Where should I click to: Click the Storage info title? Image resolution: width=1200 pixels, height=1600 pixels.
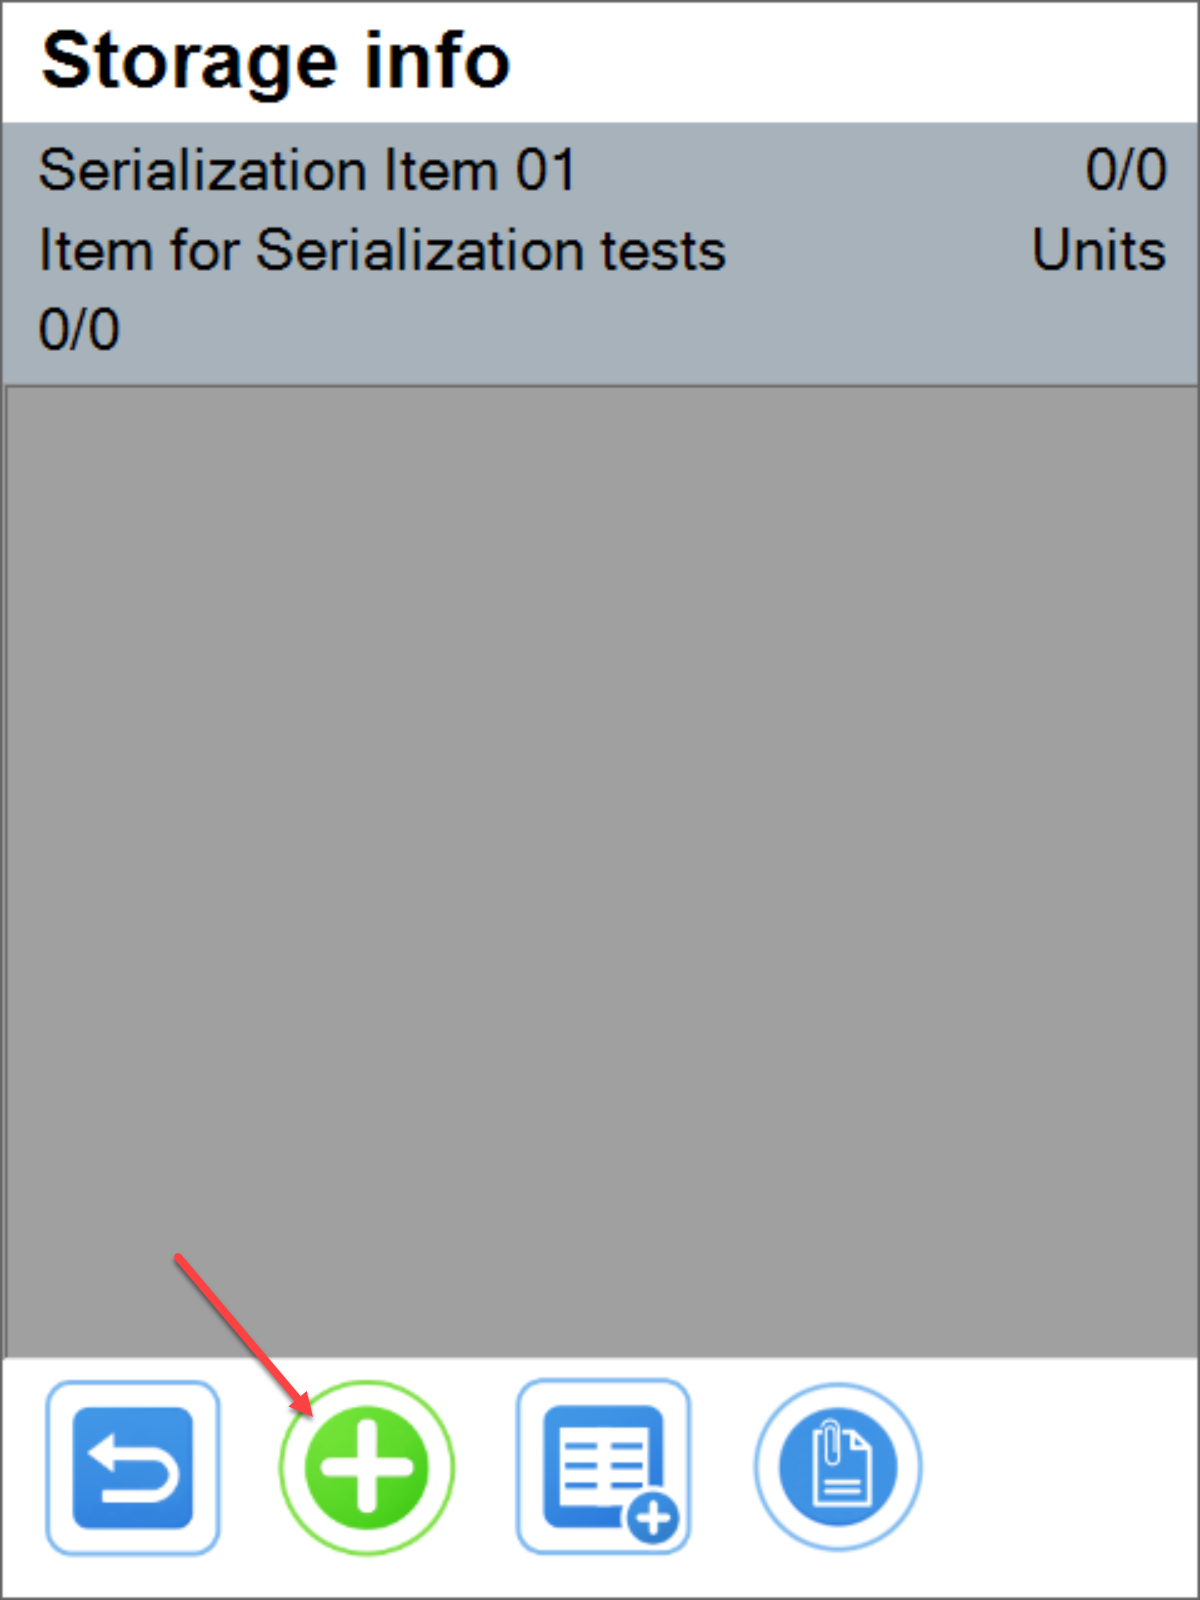point(276,61)
